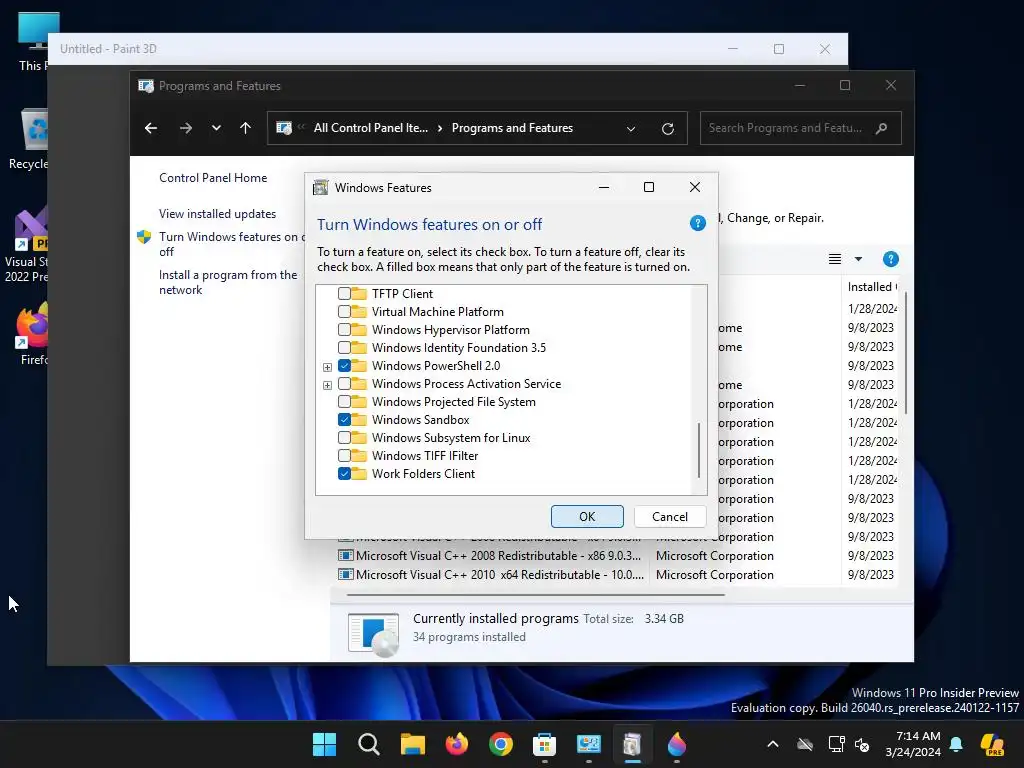Switch to Windows Features taskbar icon
1024x768 pixels.
632,744
